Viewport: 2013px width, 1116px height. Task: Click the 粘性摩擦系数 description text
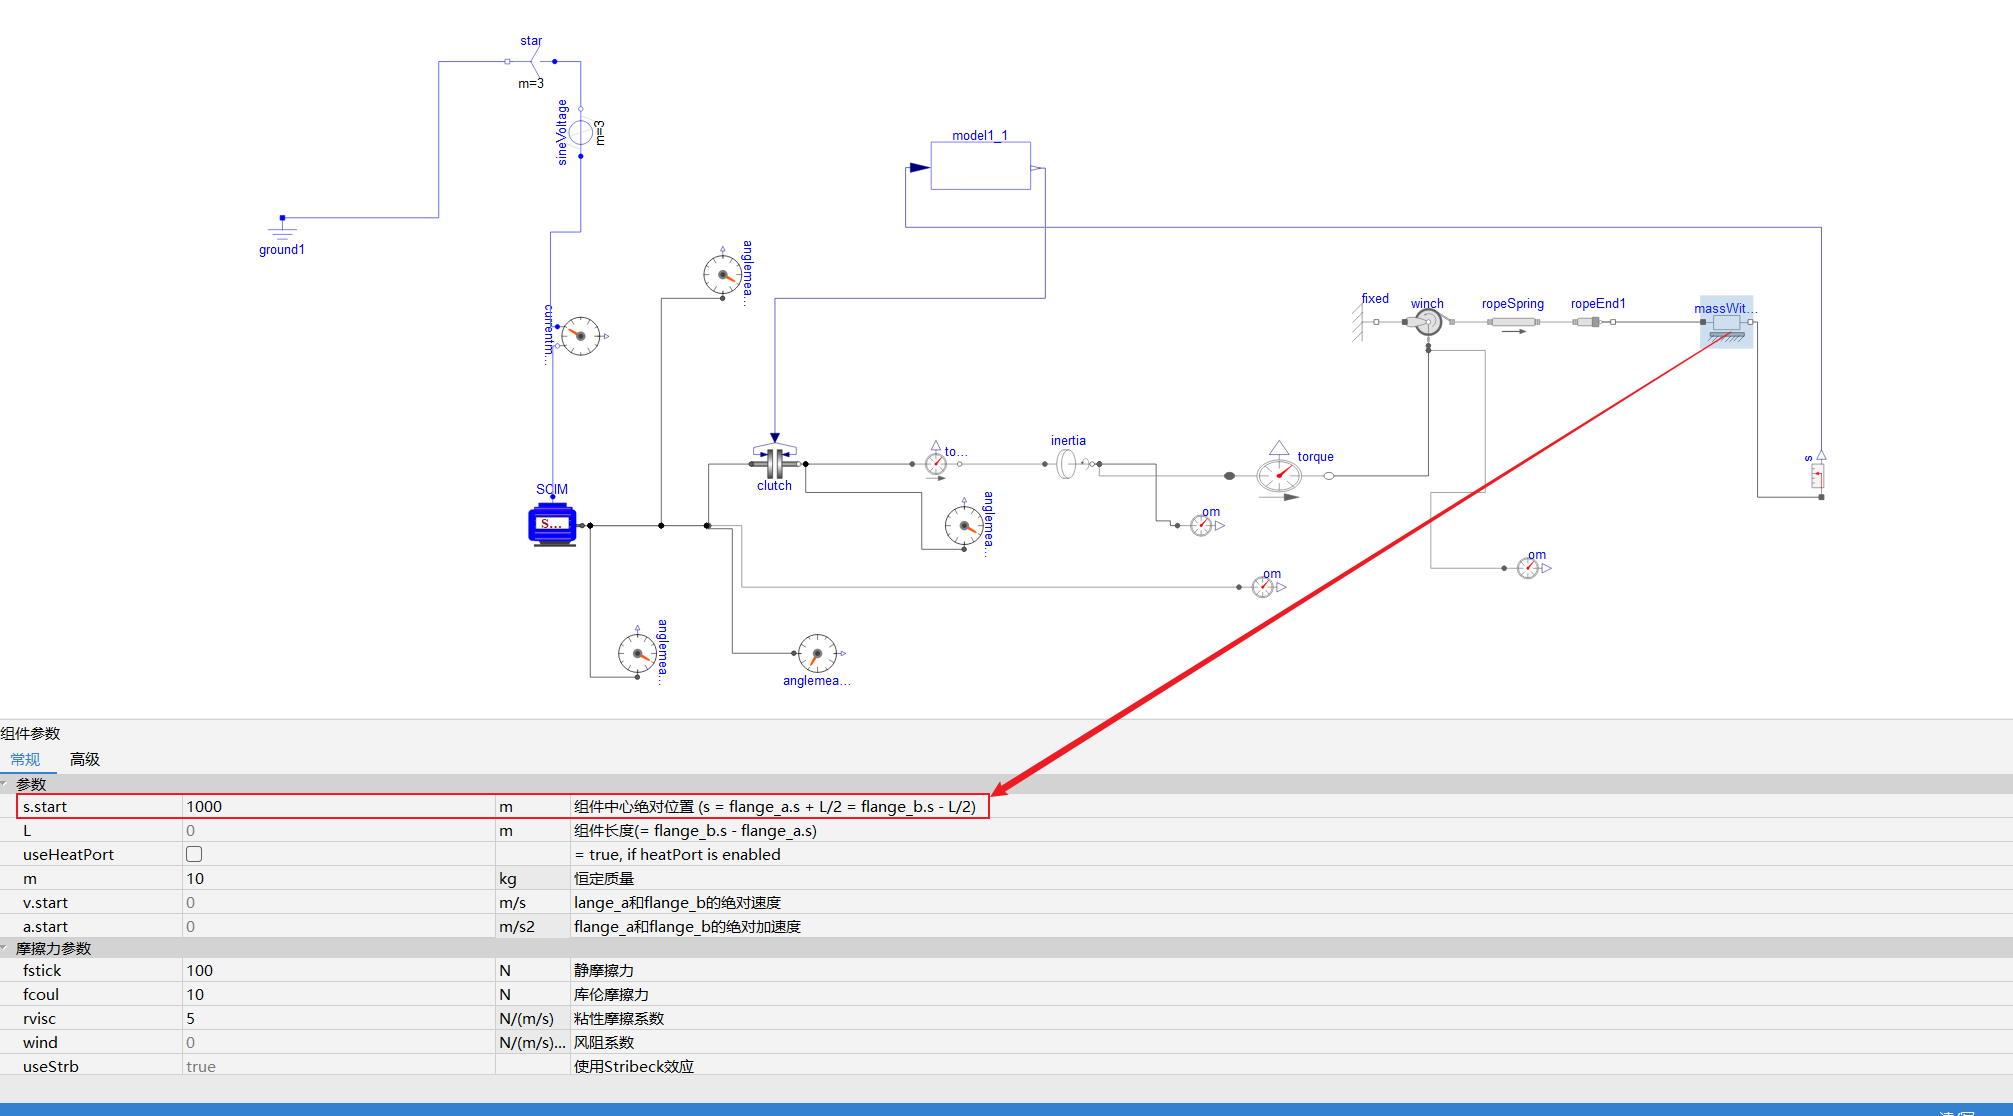tap(619, 1018)
